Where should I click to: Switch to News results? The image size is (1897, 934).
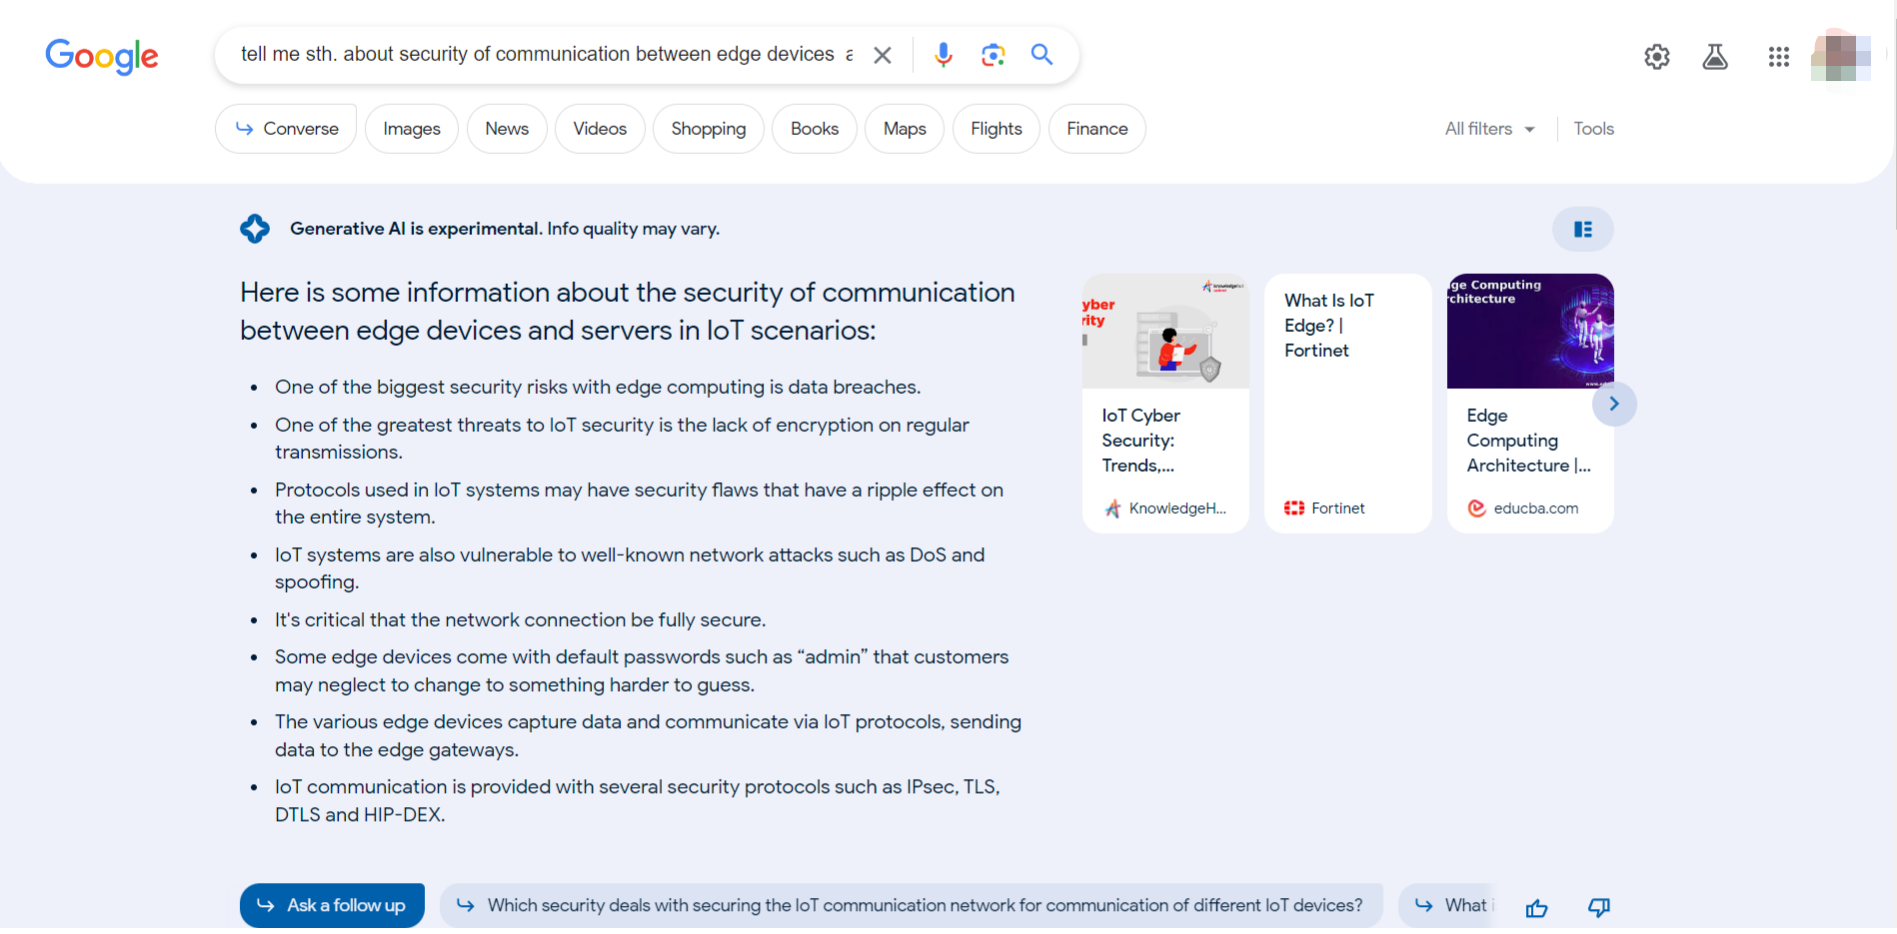pyautogui.click(x=507, y=129)
